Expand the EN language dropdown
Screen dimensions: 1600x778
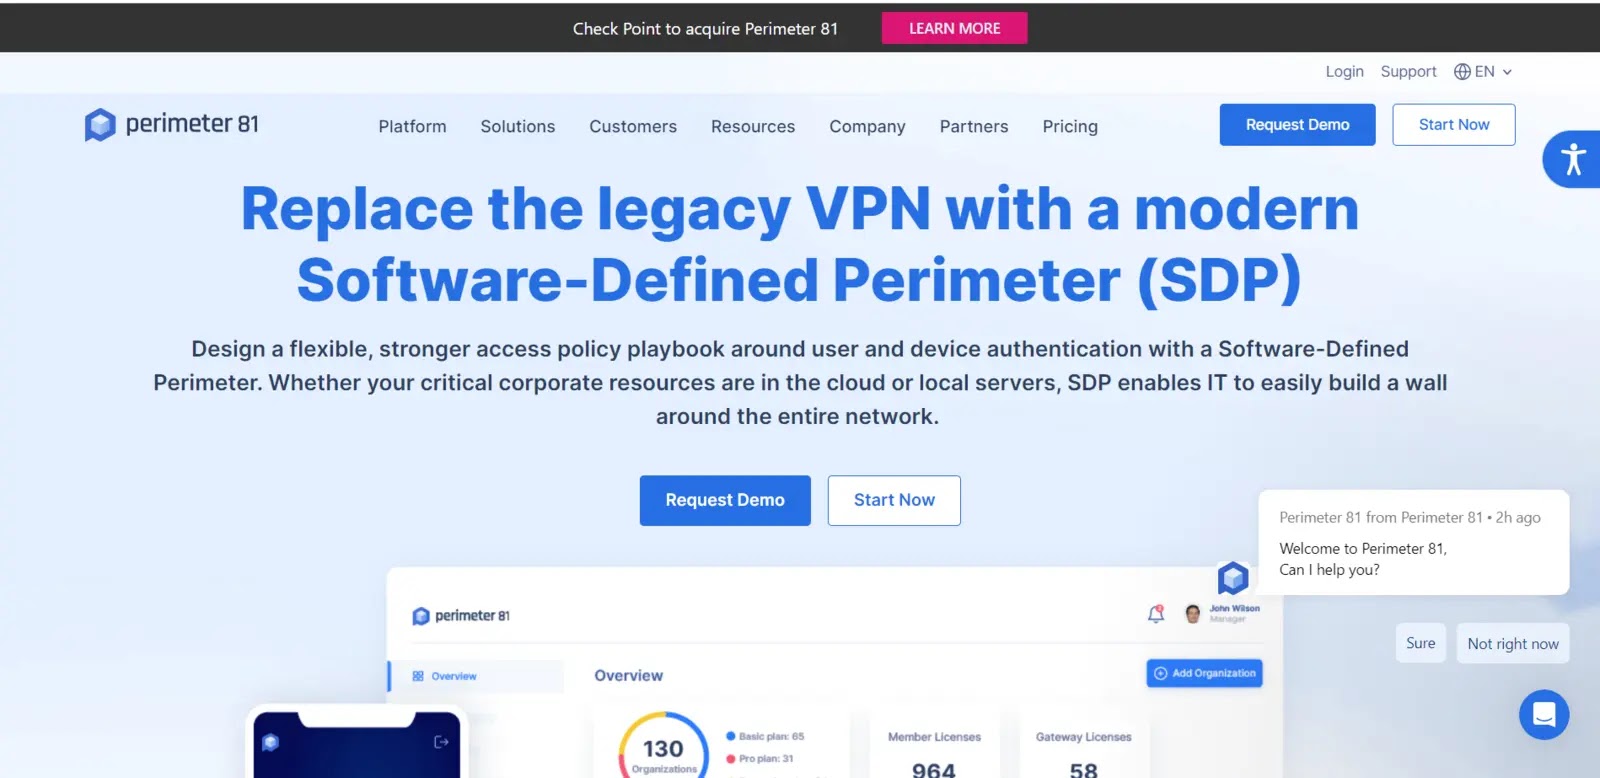click(1484, 72)
